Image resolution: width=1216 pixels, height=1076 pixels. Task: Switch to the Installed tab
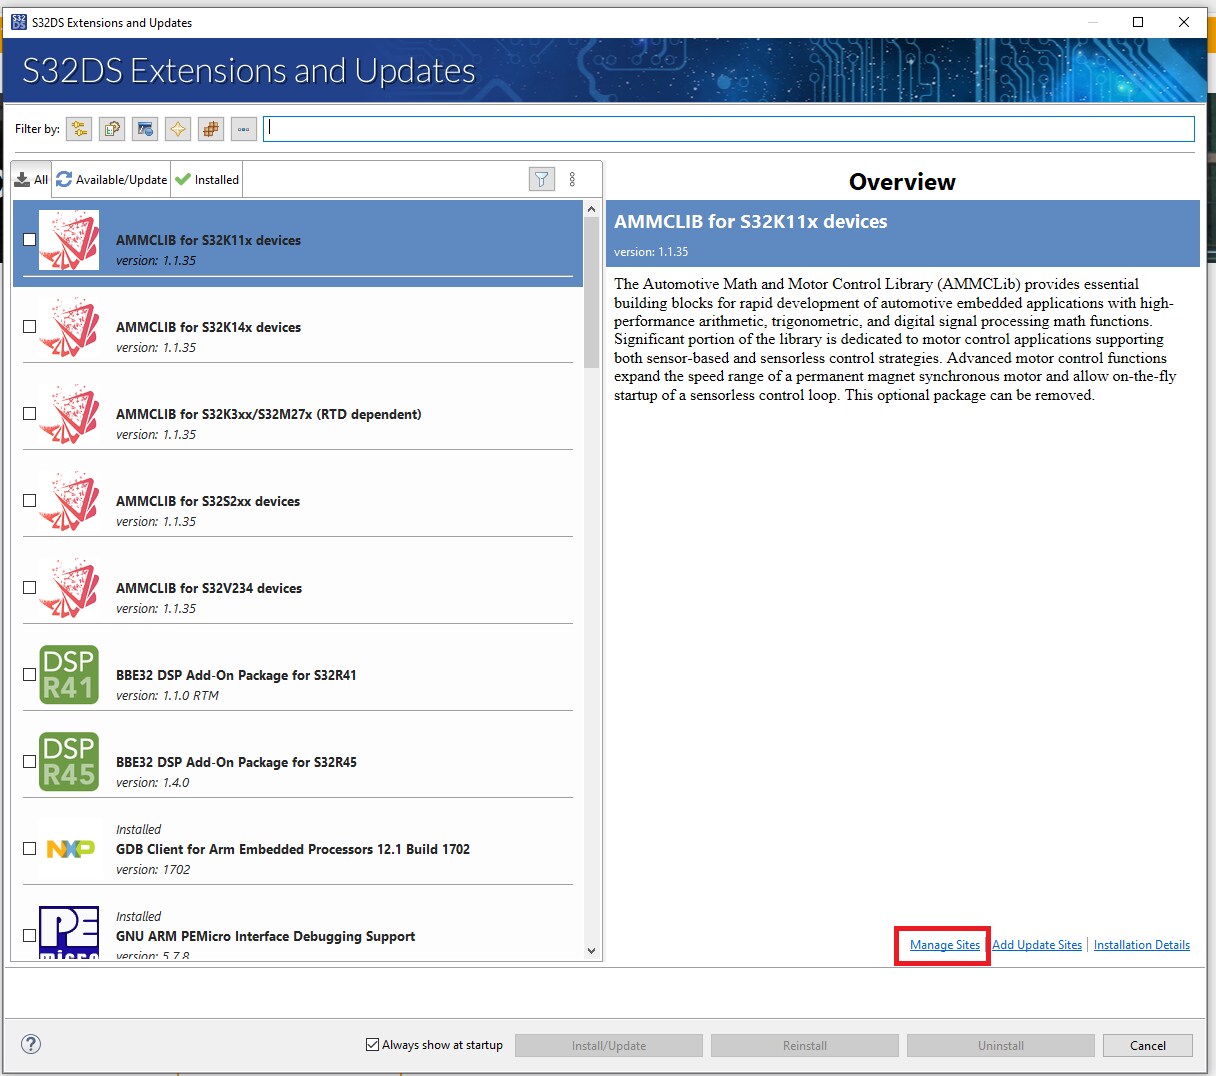206,179
